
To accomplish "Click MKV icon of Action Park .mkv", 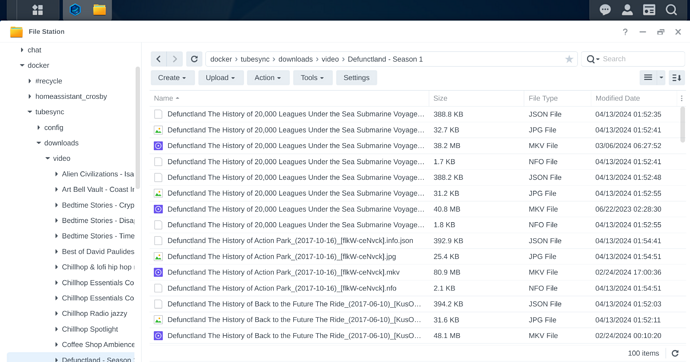I will pyautogui.click(x=158, y=272).
